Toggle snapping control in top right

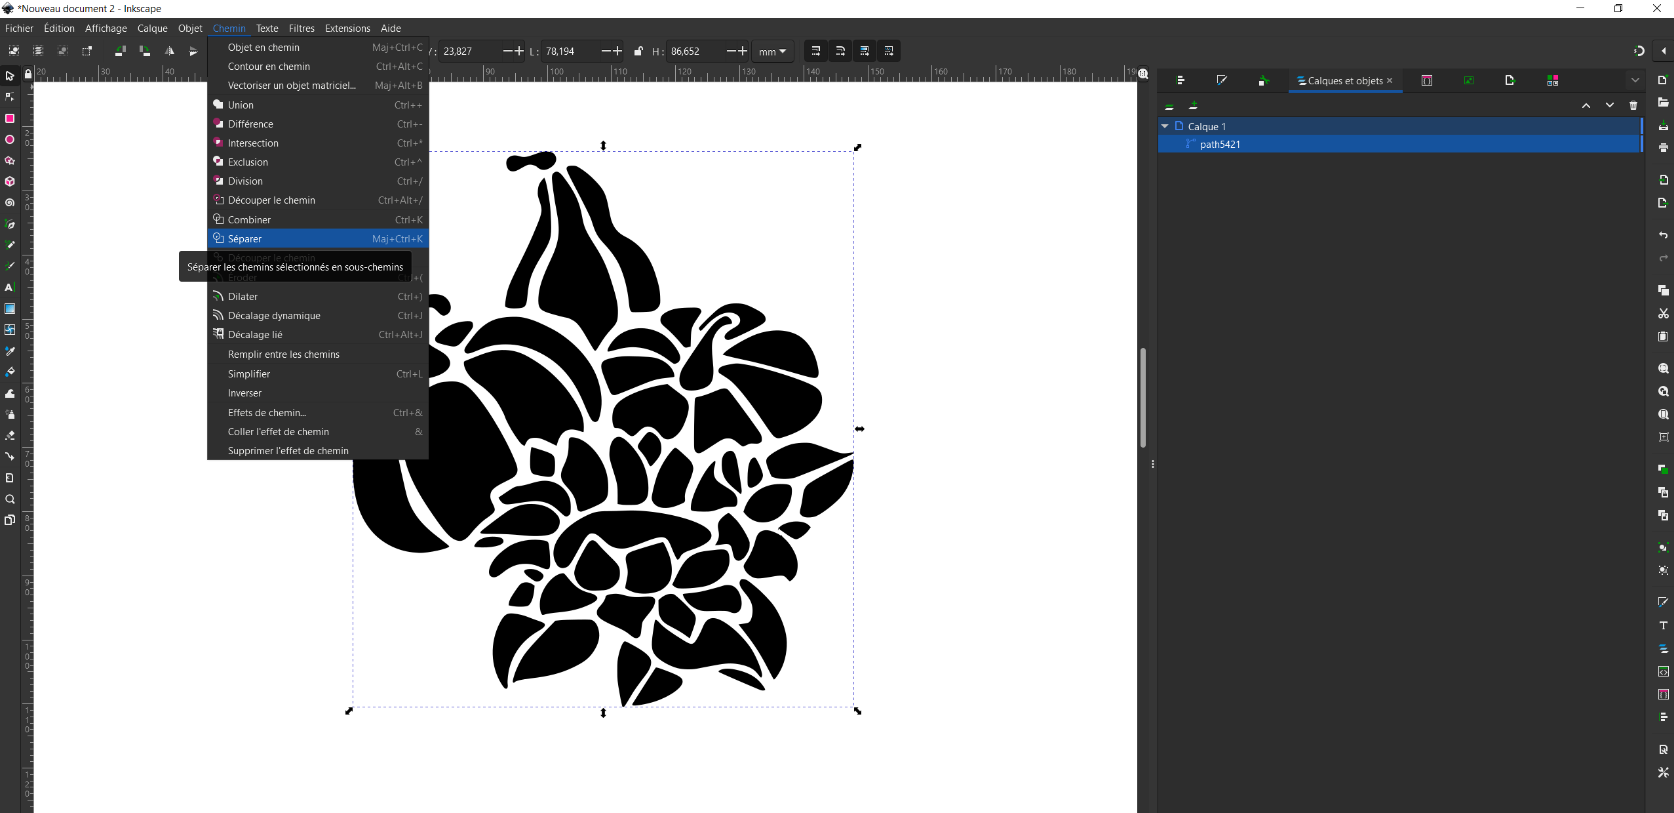pyautogui.click(x=1639, y=51)
